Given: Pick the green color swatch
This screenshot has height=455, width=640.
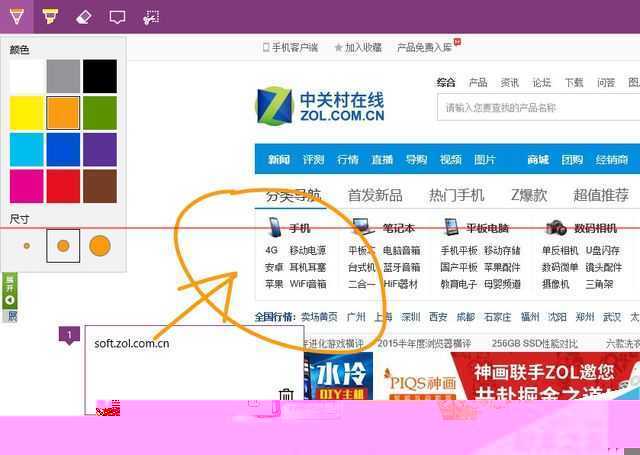Looking at the screenshot, I should click(100, 113).
